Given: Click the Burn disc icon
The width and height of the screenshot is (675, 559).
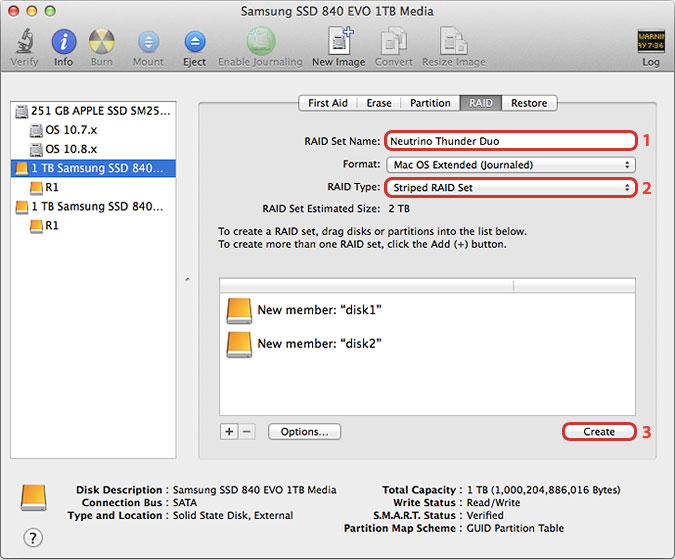Looking at the screenshot, I should point(102,42).
